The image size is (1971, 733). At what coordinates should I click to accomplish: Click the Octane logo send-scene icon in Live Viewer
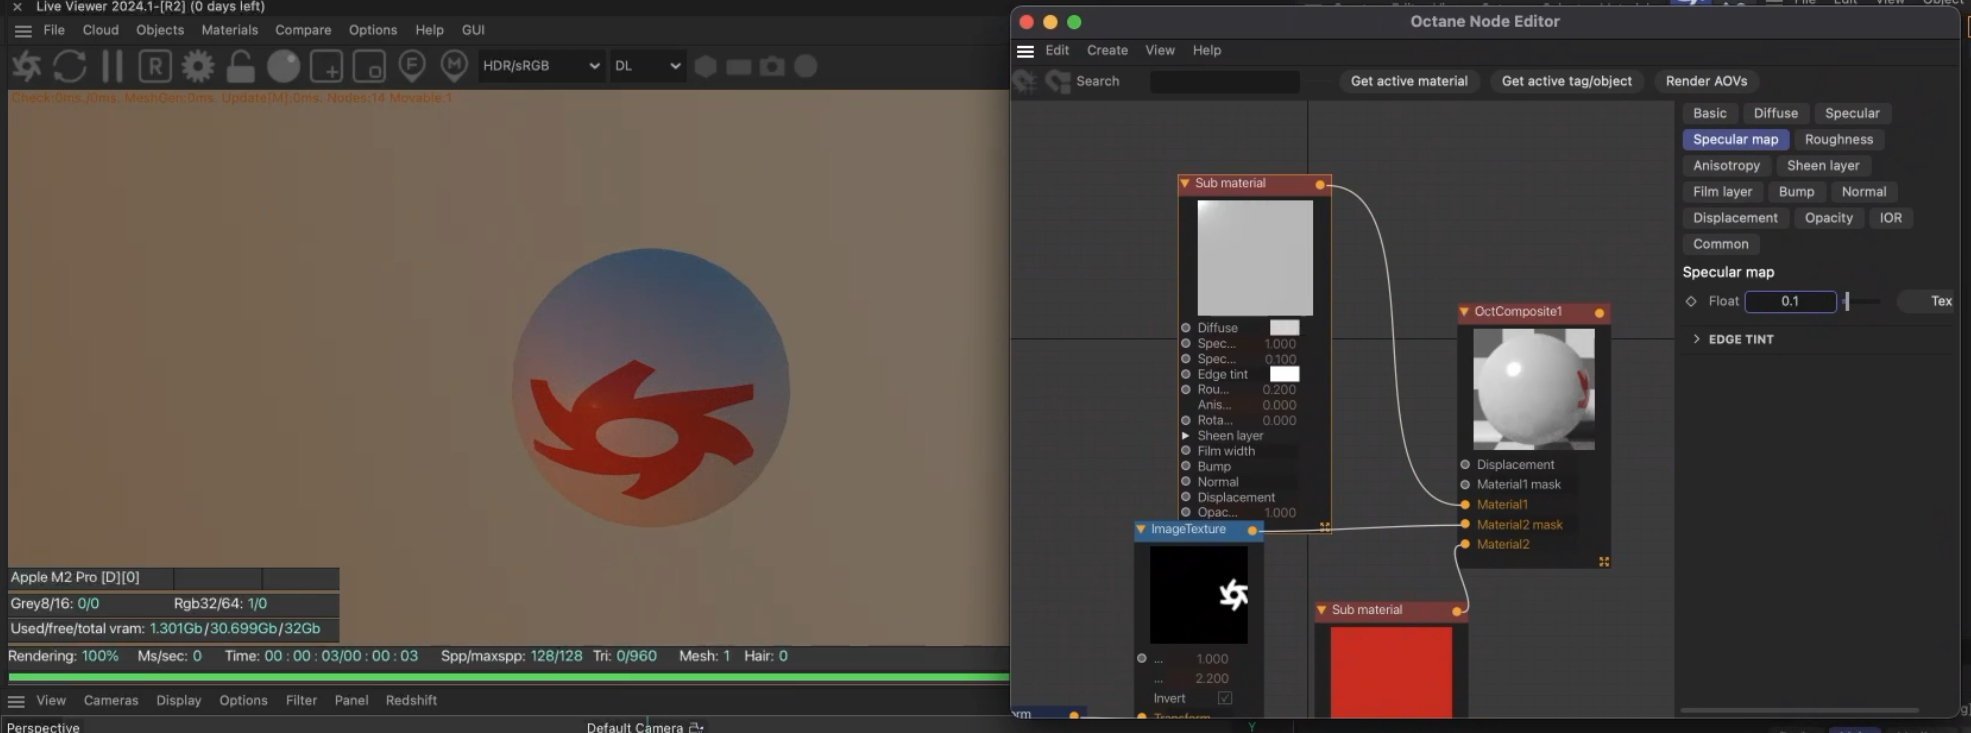pos(27,66)
